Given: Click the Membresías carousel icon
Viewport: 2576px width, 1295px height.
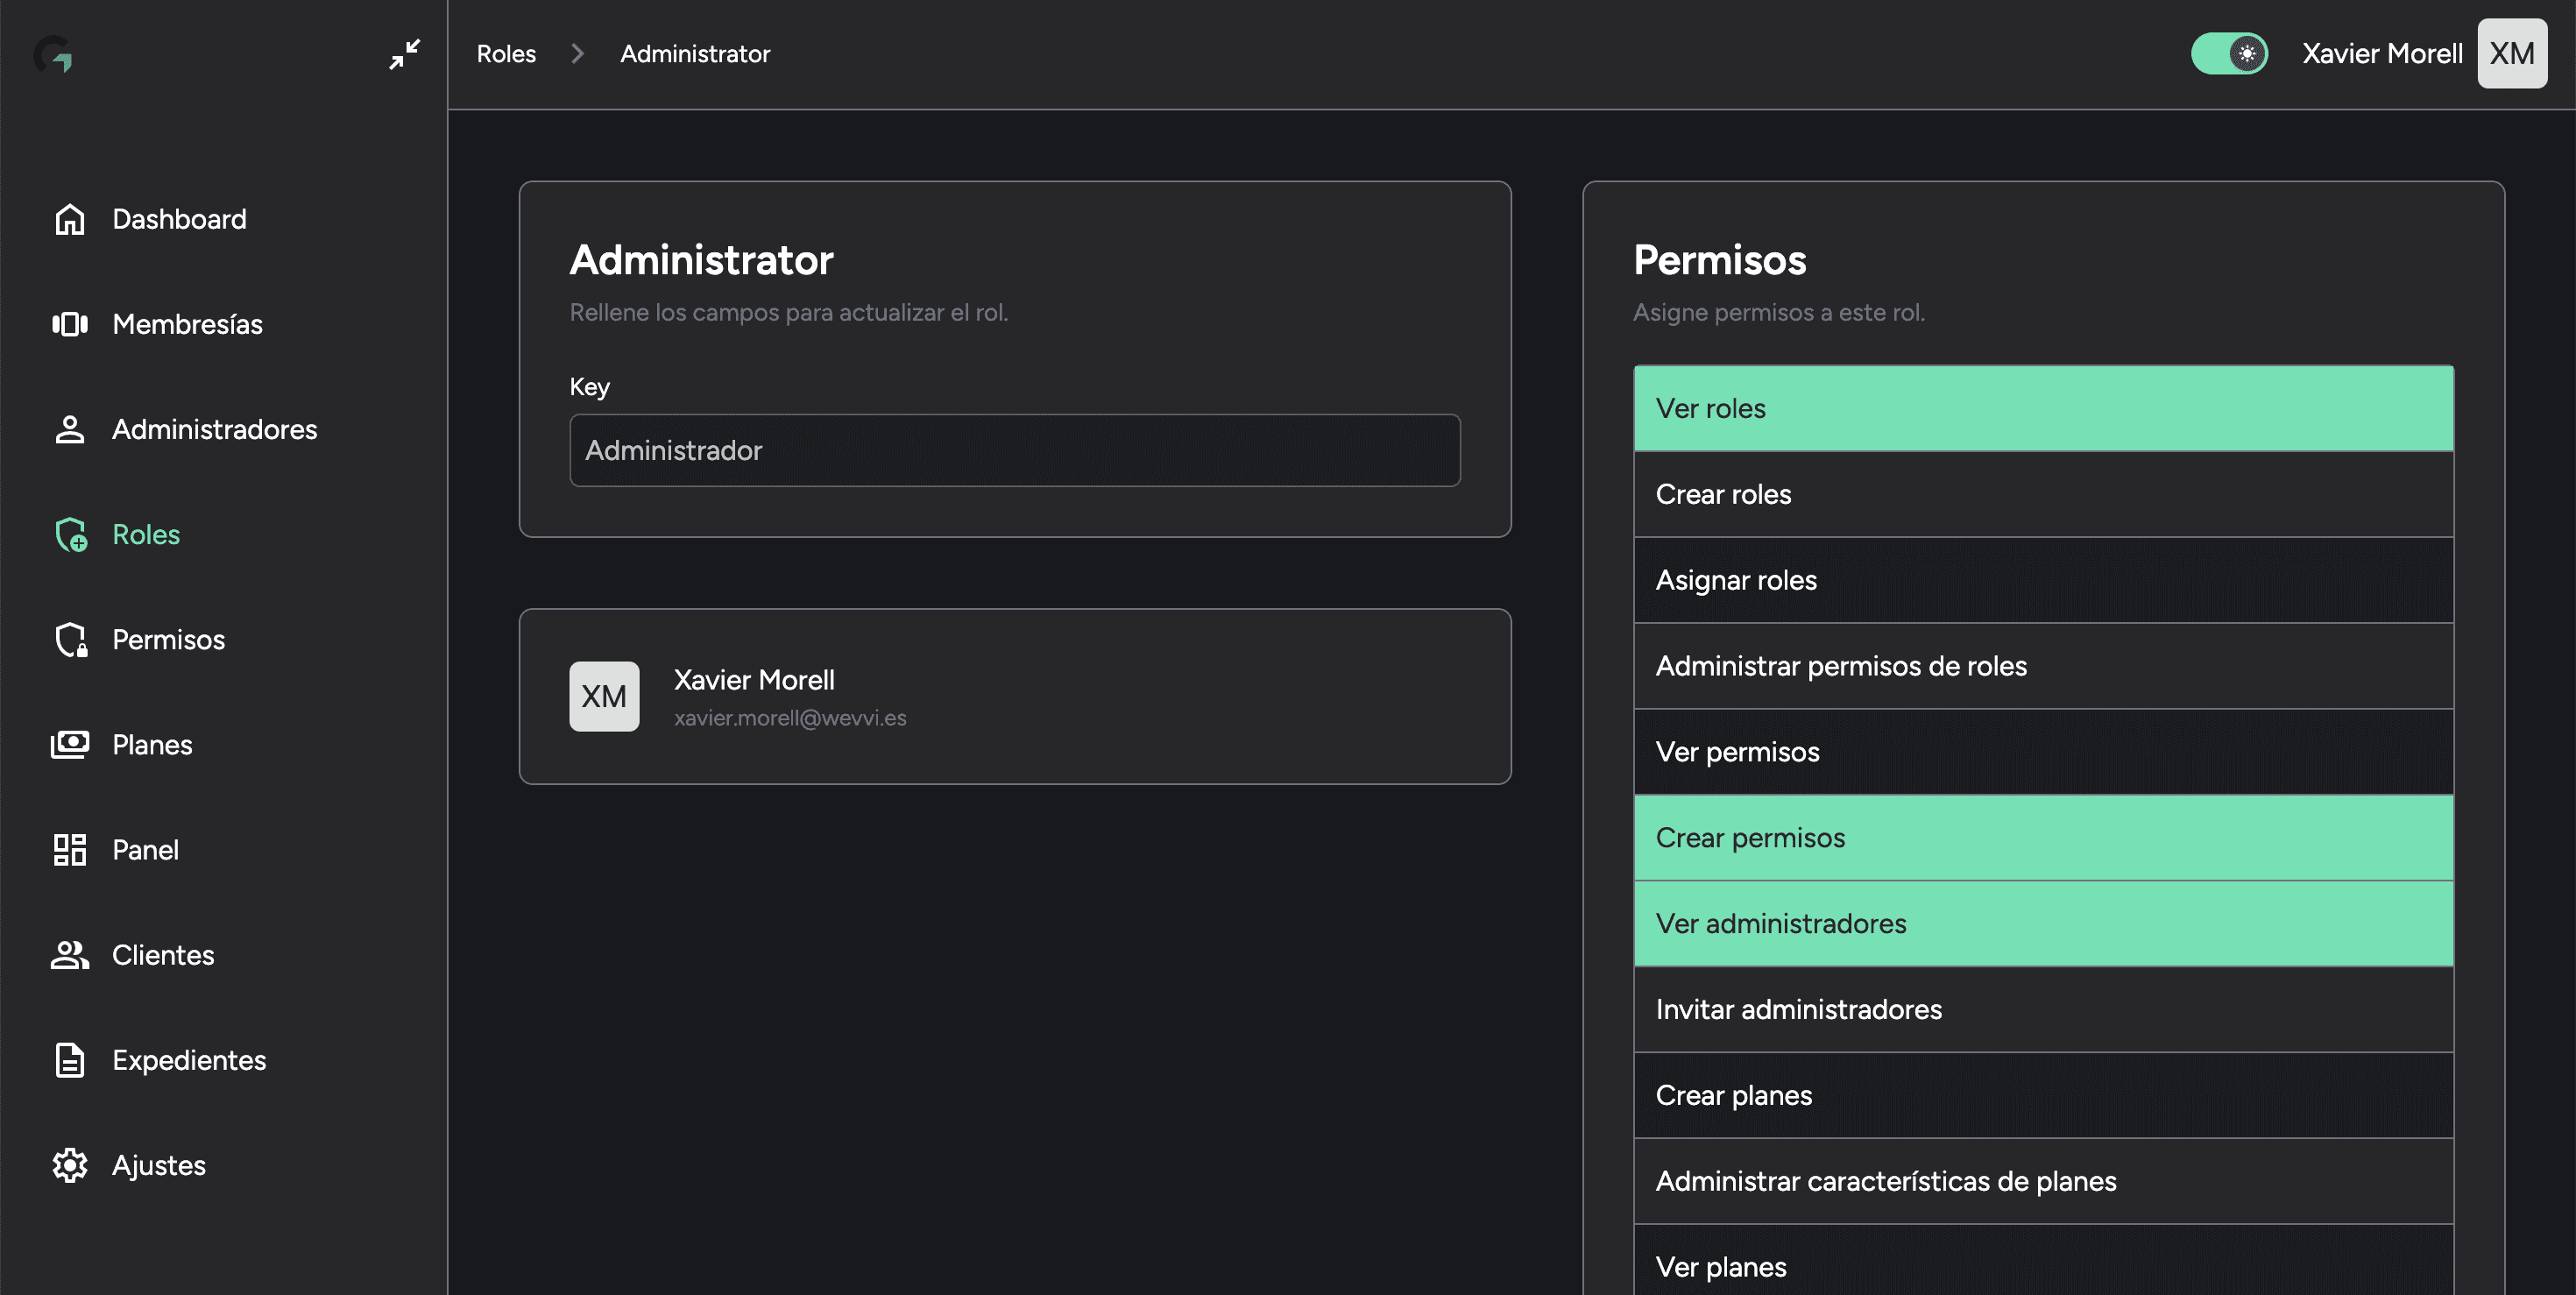Looking at the screenshot, I should pos(69,324).
